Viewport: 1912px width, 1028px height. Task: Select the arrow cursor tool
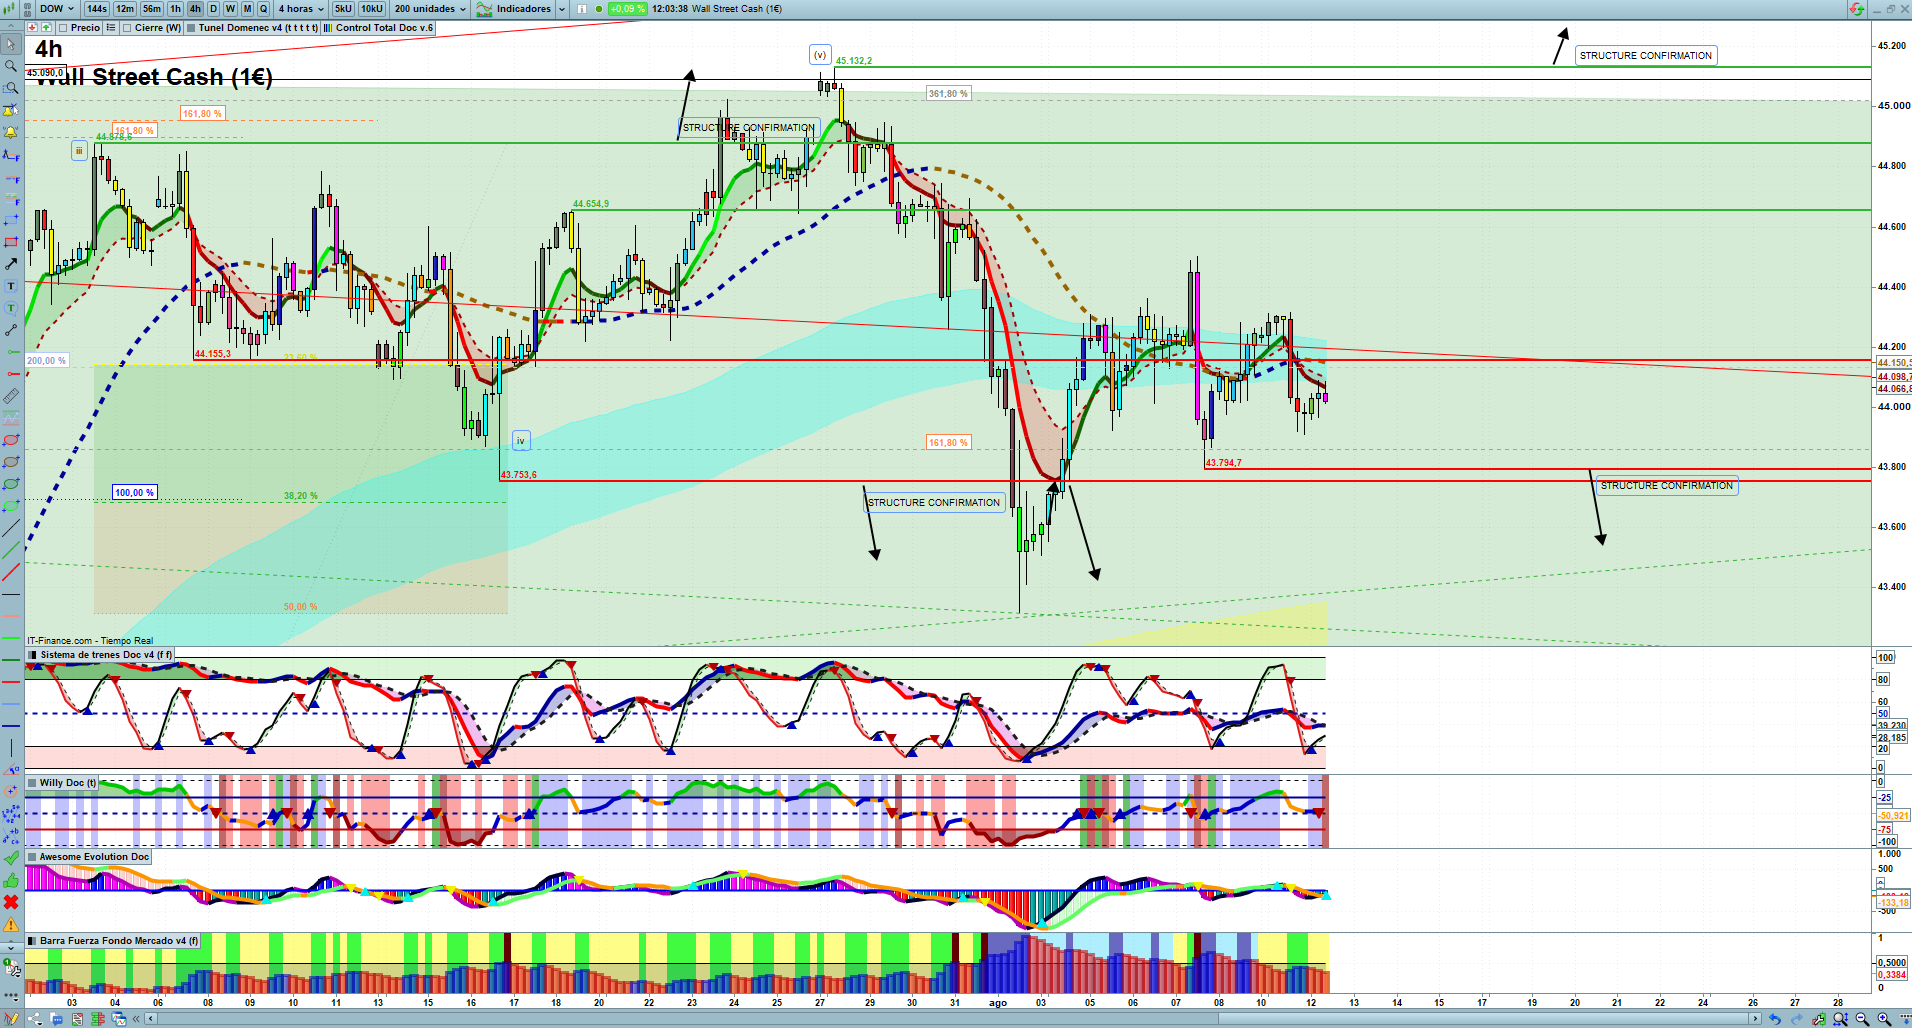click(11, 44)
